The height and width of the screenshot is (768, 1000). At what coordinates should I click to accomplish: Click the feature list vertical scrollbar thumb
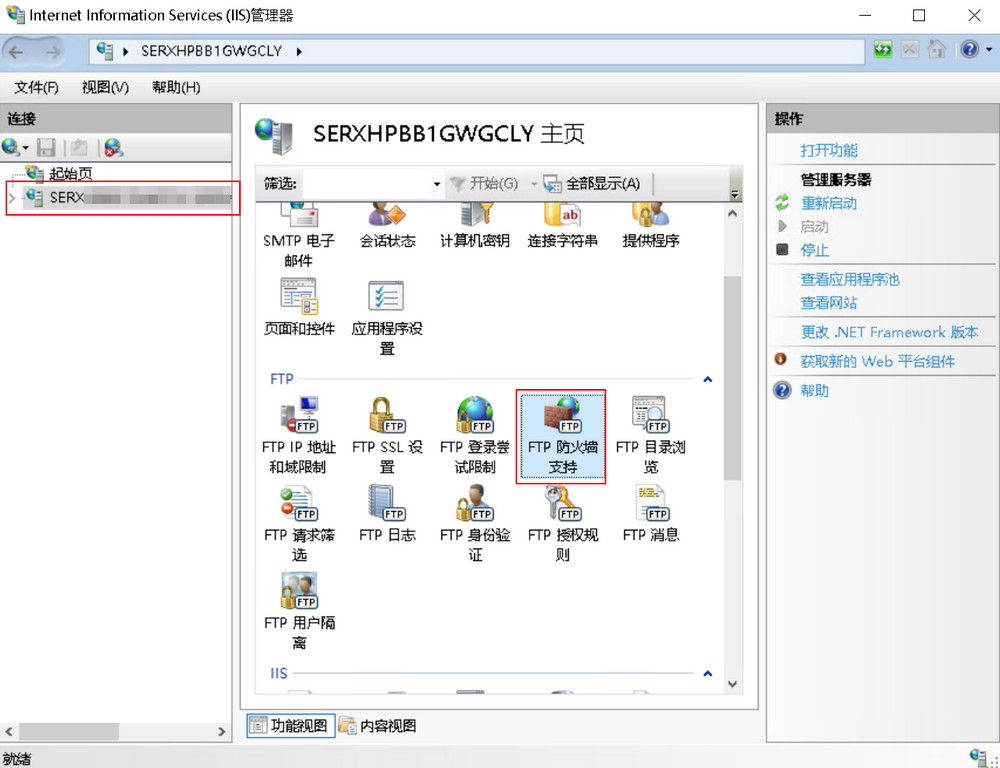click(x=733, y=378)
